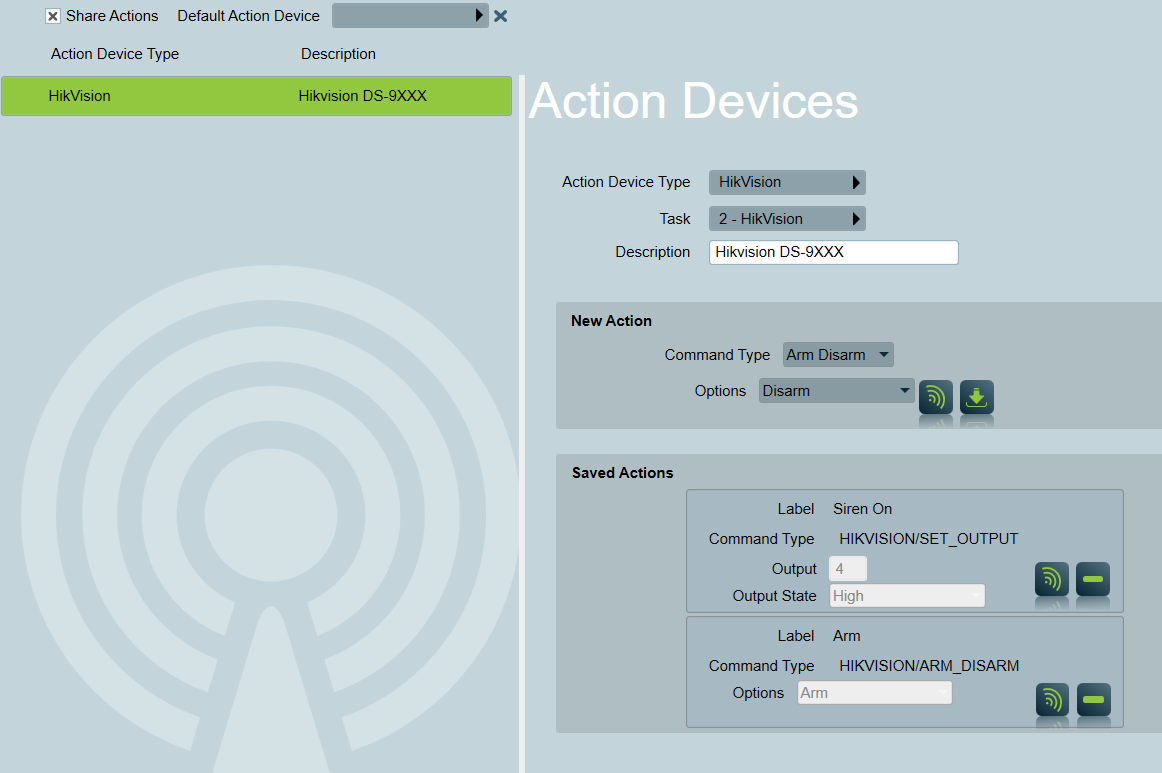Test the Arm saved action
Screen dimensions: 1162x773
tap(1052, 700)
